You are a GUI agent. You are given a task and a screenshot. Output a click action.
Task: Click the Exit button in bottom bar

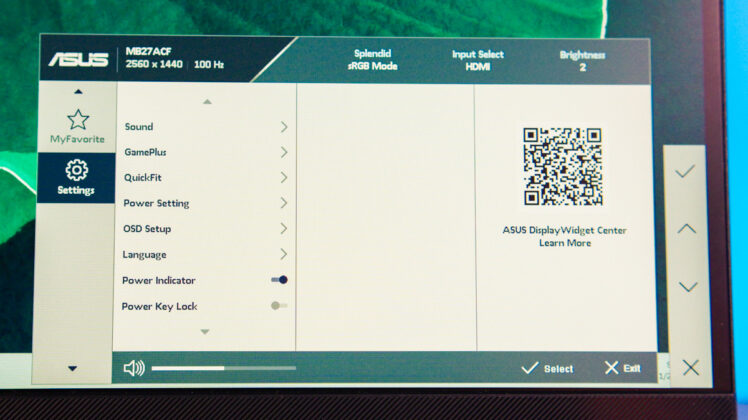pos(623,368)
